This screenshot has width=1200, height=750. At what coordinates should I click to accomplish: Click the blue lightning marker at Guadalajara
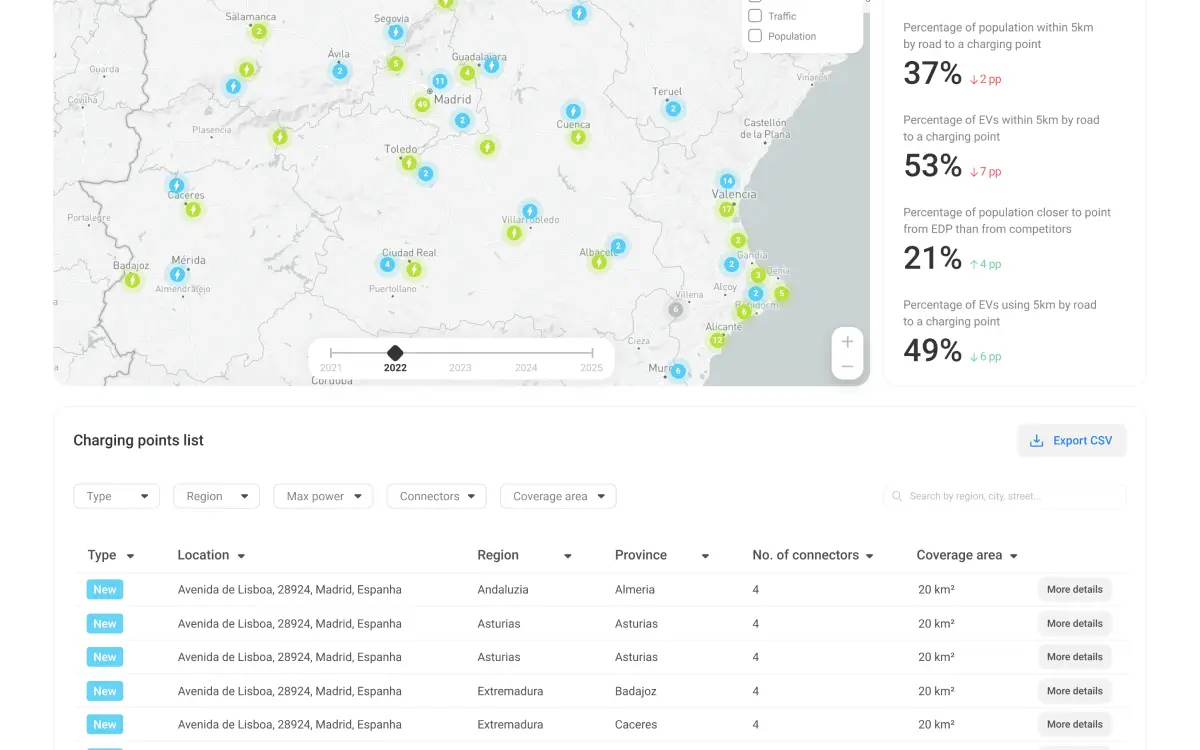tap(491, 66)
